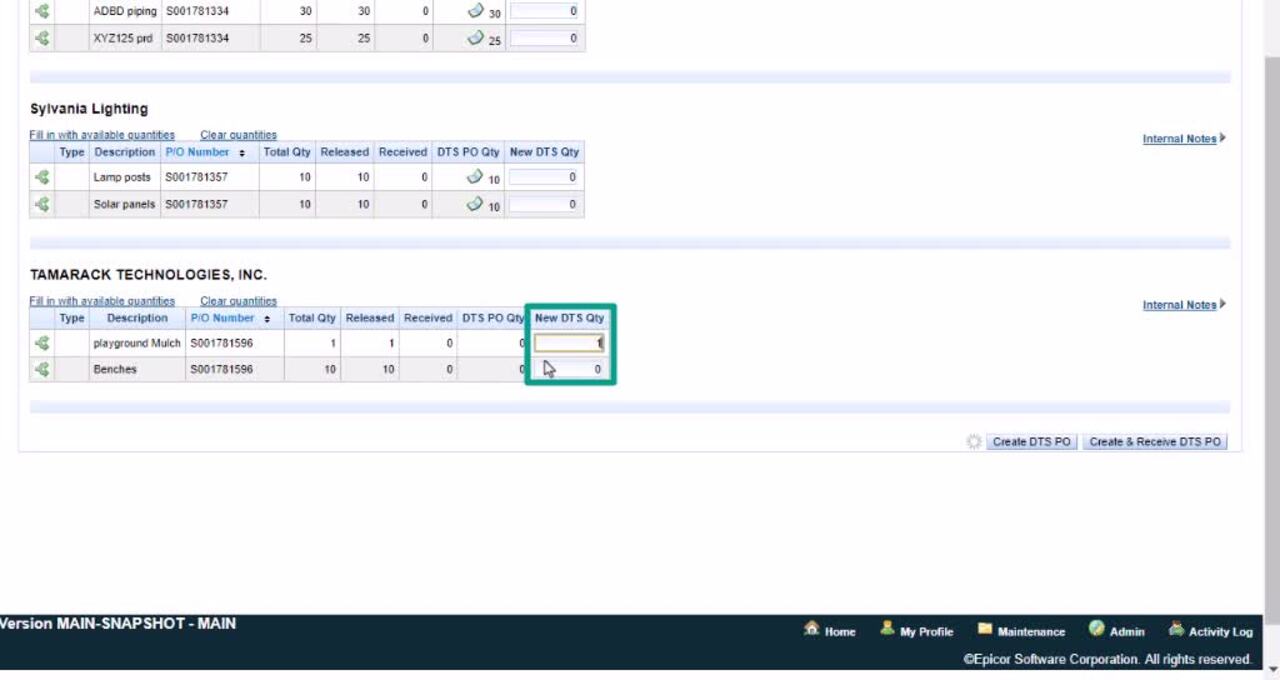Select the TAMARACK TECHNOLOGIES, INC. heading
The width and height of the screenshot is (1280, 680).
point(148,275)
